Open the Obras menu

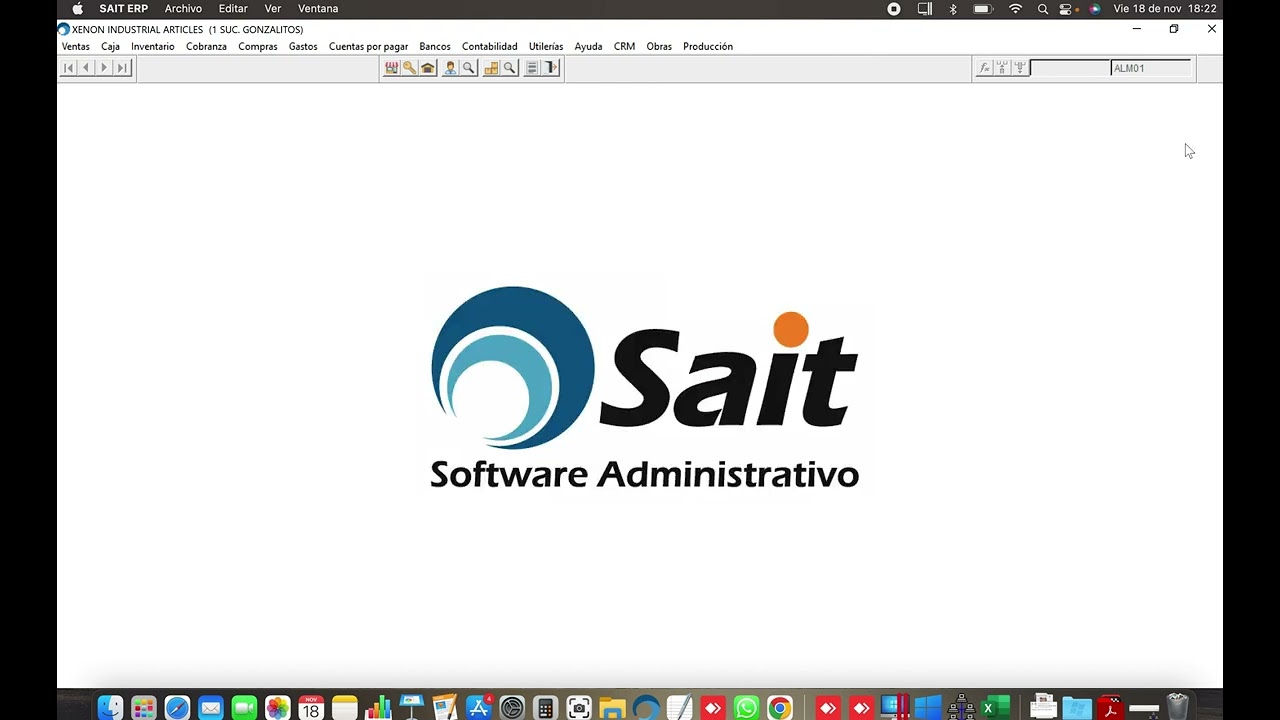click(x=659, y=46)
